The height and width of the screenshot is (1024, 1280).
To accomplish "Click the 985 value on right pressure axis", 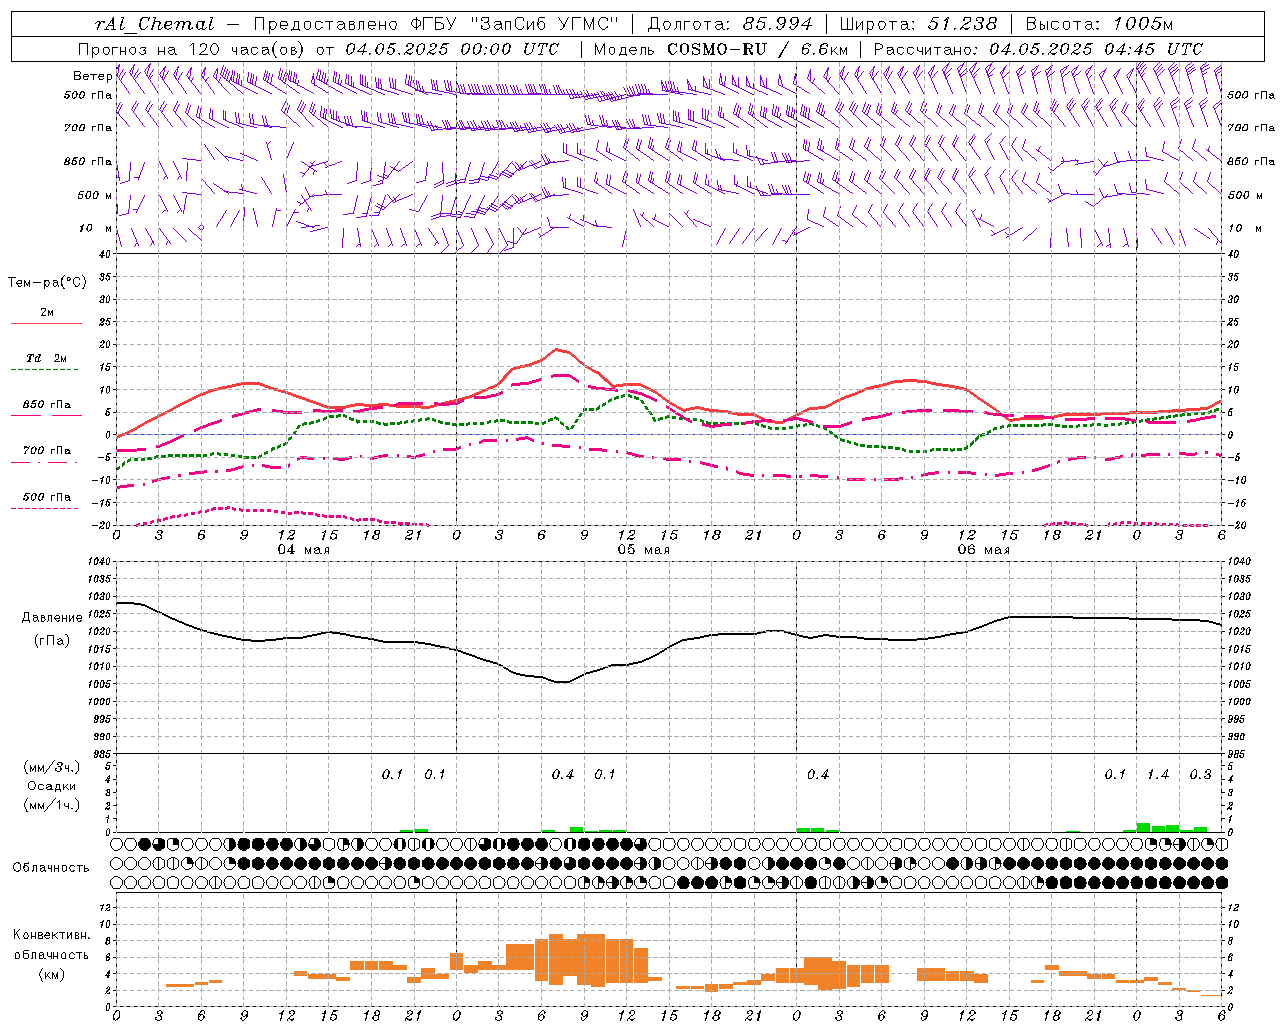I will coord(1237,754).
